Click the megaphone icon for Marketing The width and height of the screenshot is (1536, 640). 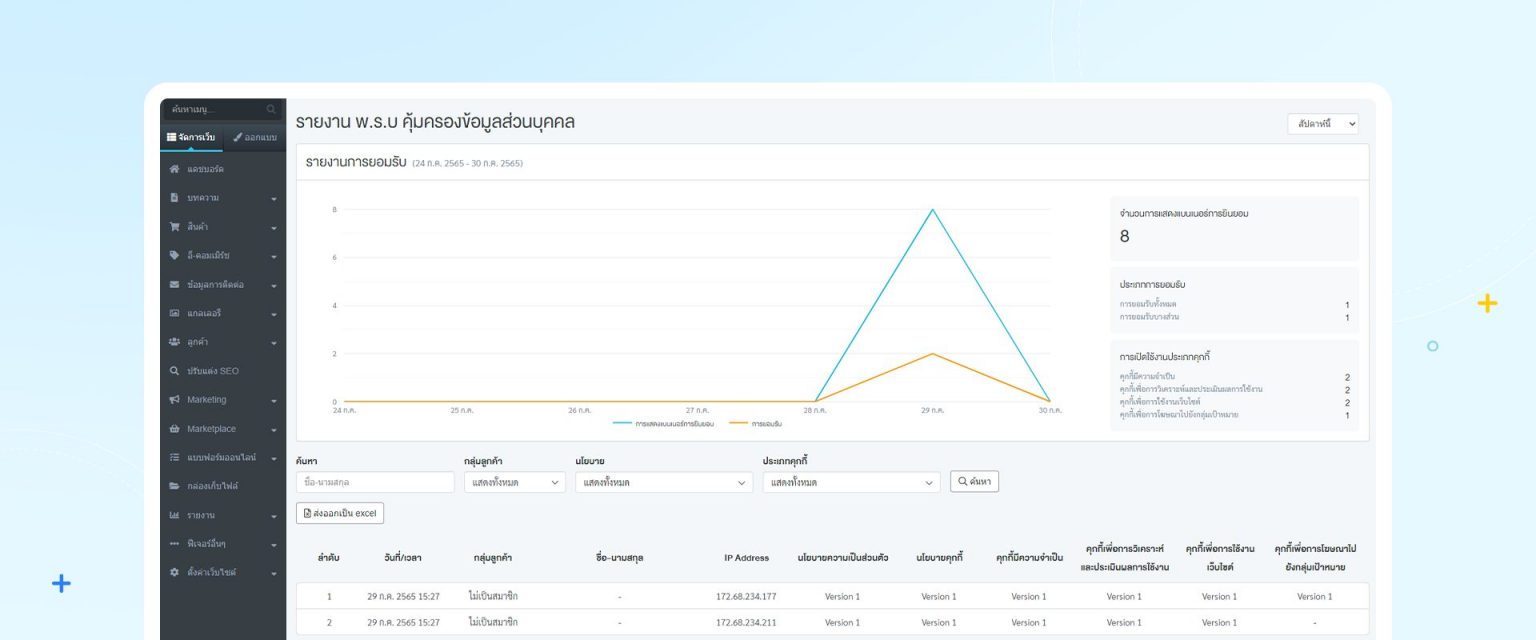tap(174, 400)
